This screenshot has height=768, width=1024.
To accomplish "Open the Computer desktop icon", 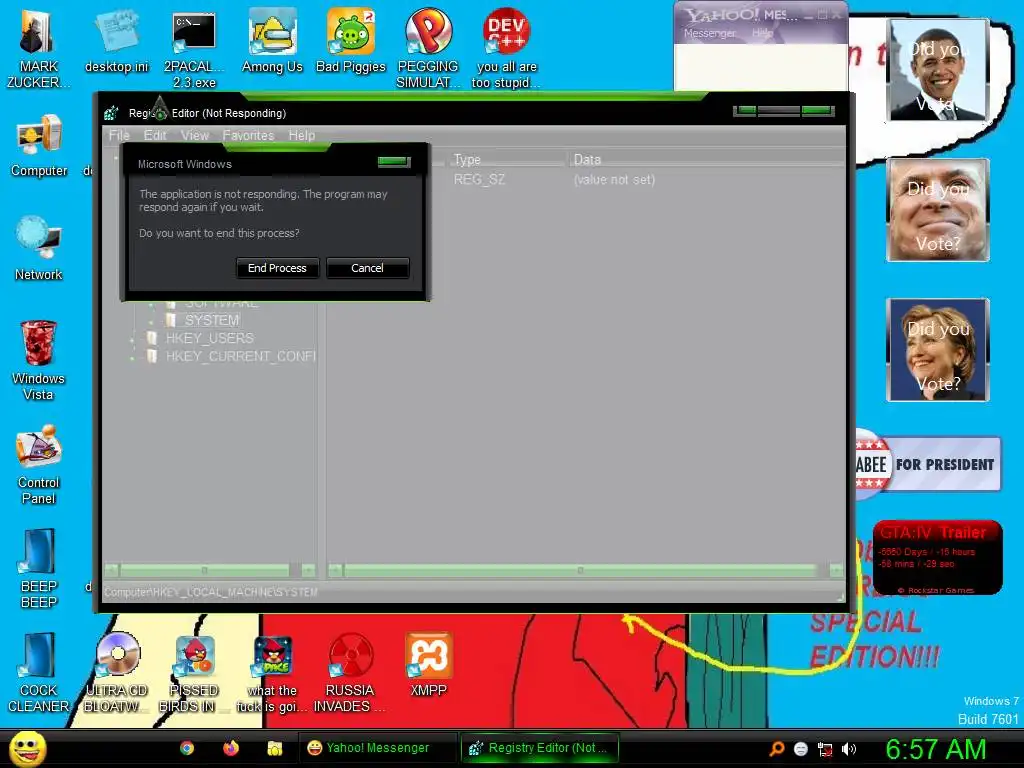I will pyautogui.click(x=39, y=145).
